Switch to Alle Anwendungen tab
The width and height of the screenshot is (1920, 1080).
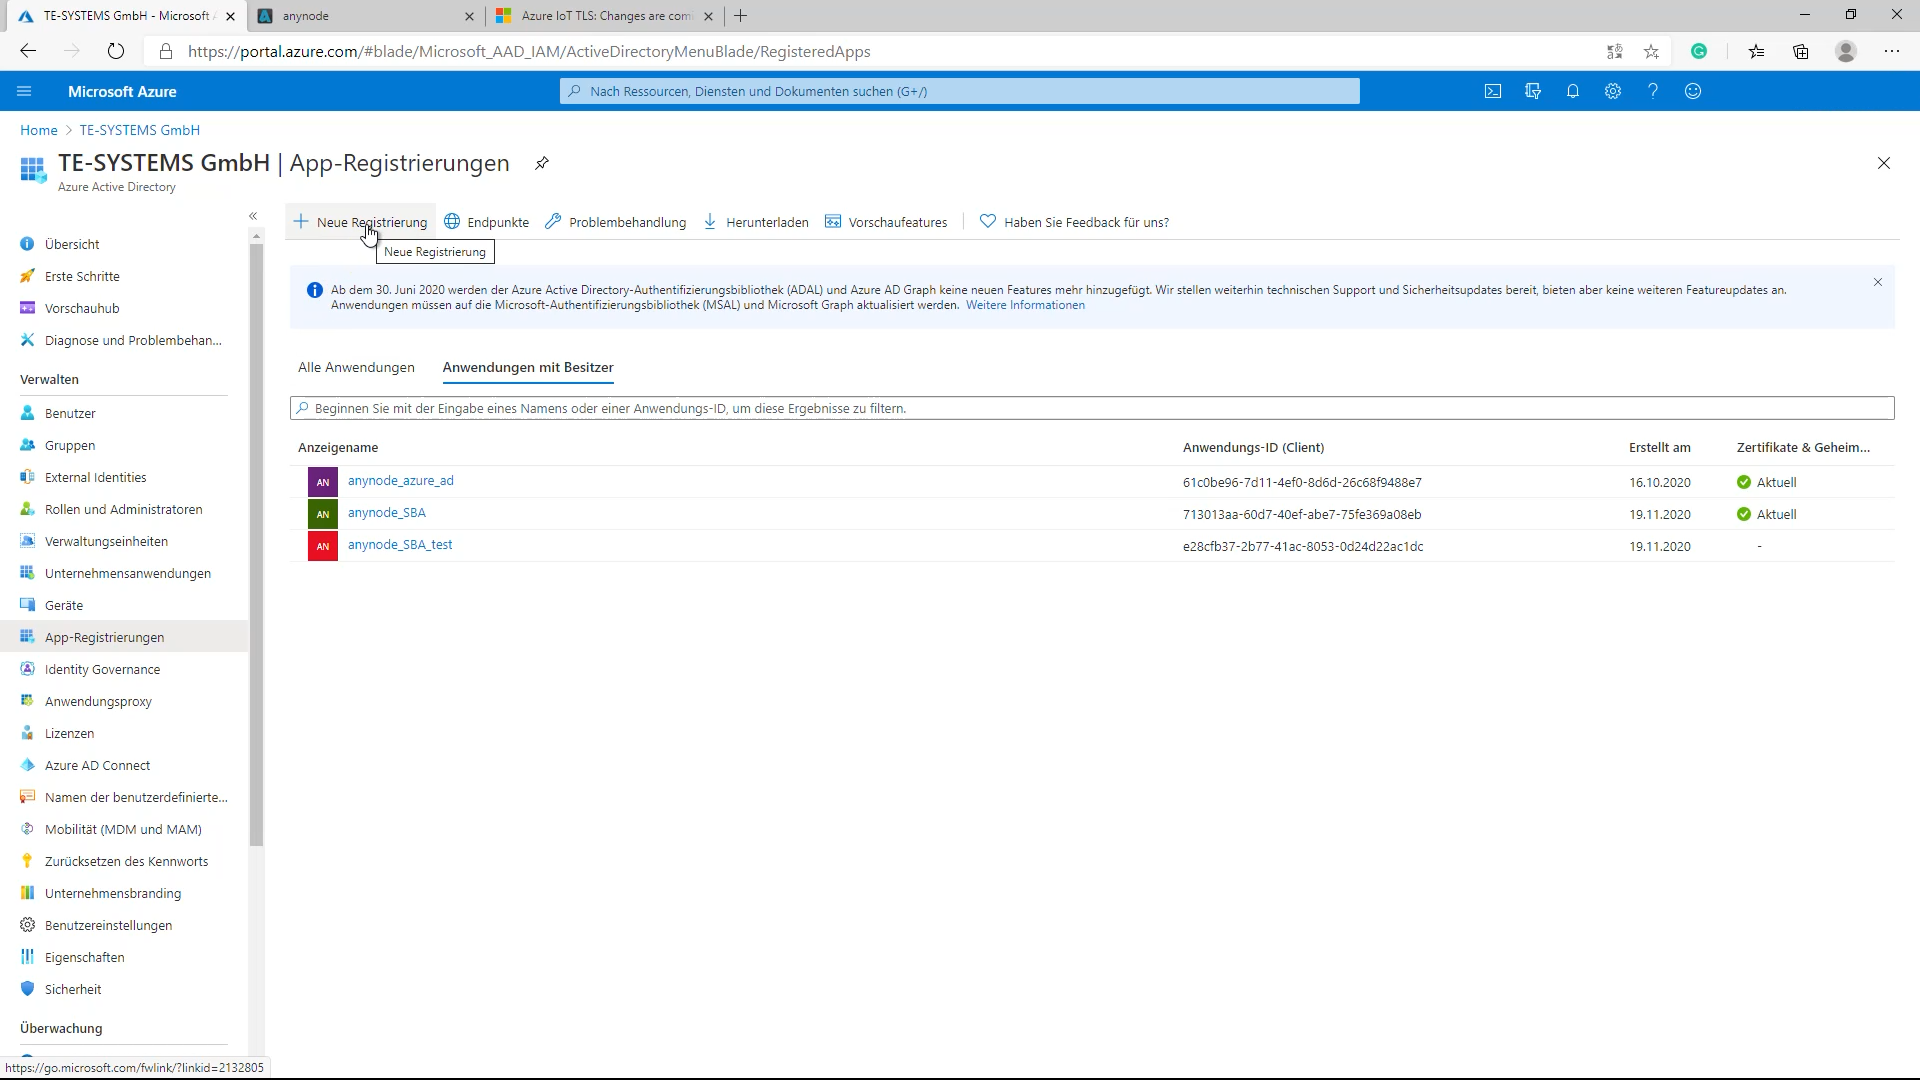tap(356, 367)
